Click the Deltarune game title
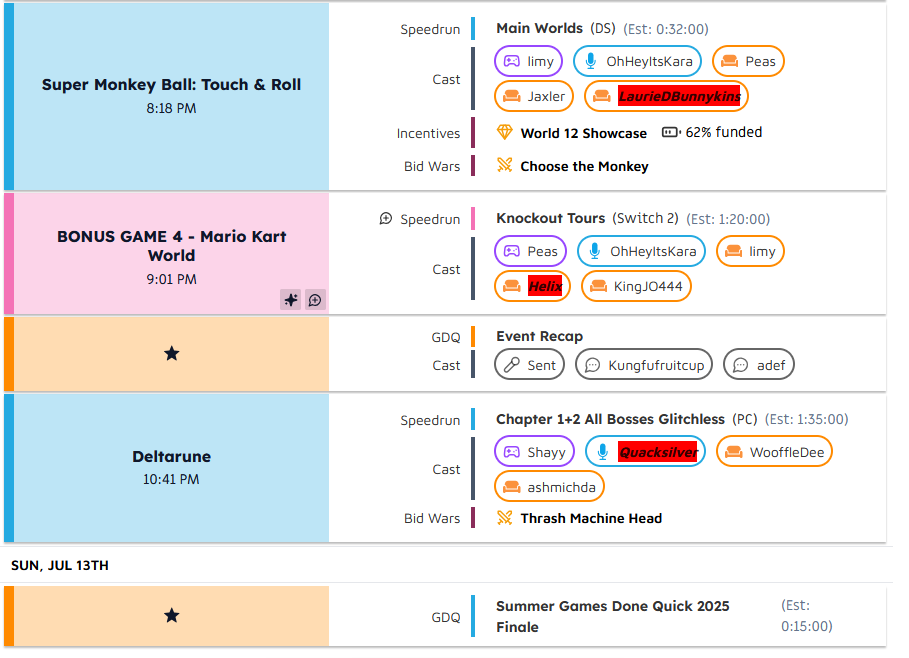The image size is (909, 658). tap(172, 457)
